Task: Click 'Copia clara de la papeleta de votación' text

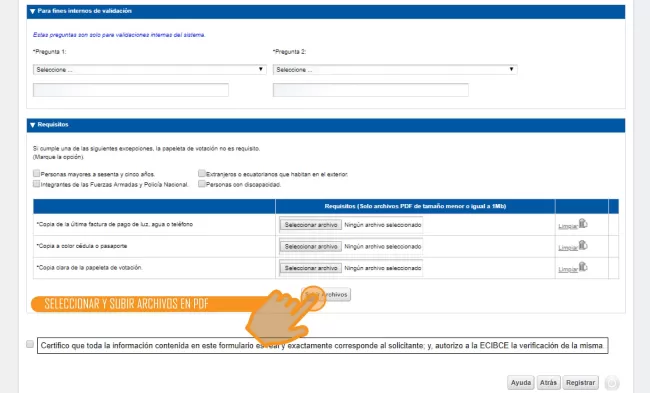Action: tap(89, 267)
